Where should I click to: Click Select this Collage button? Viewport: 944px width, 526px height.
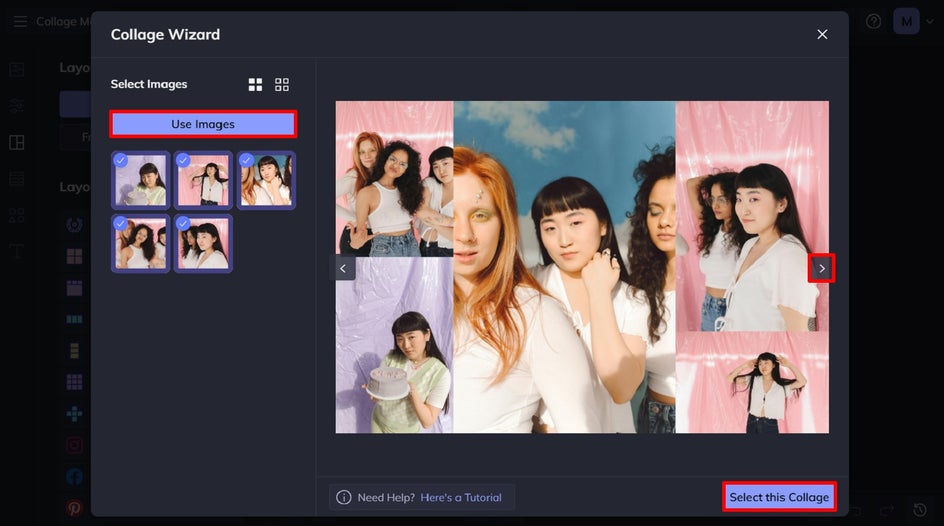779,497
